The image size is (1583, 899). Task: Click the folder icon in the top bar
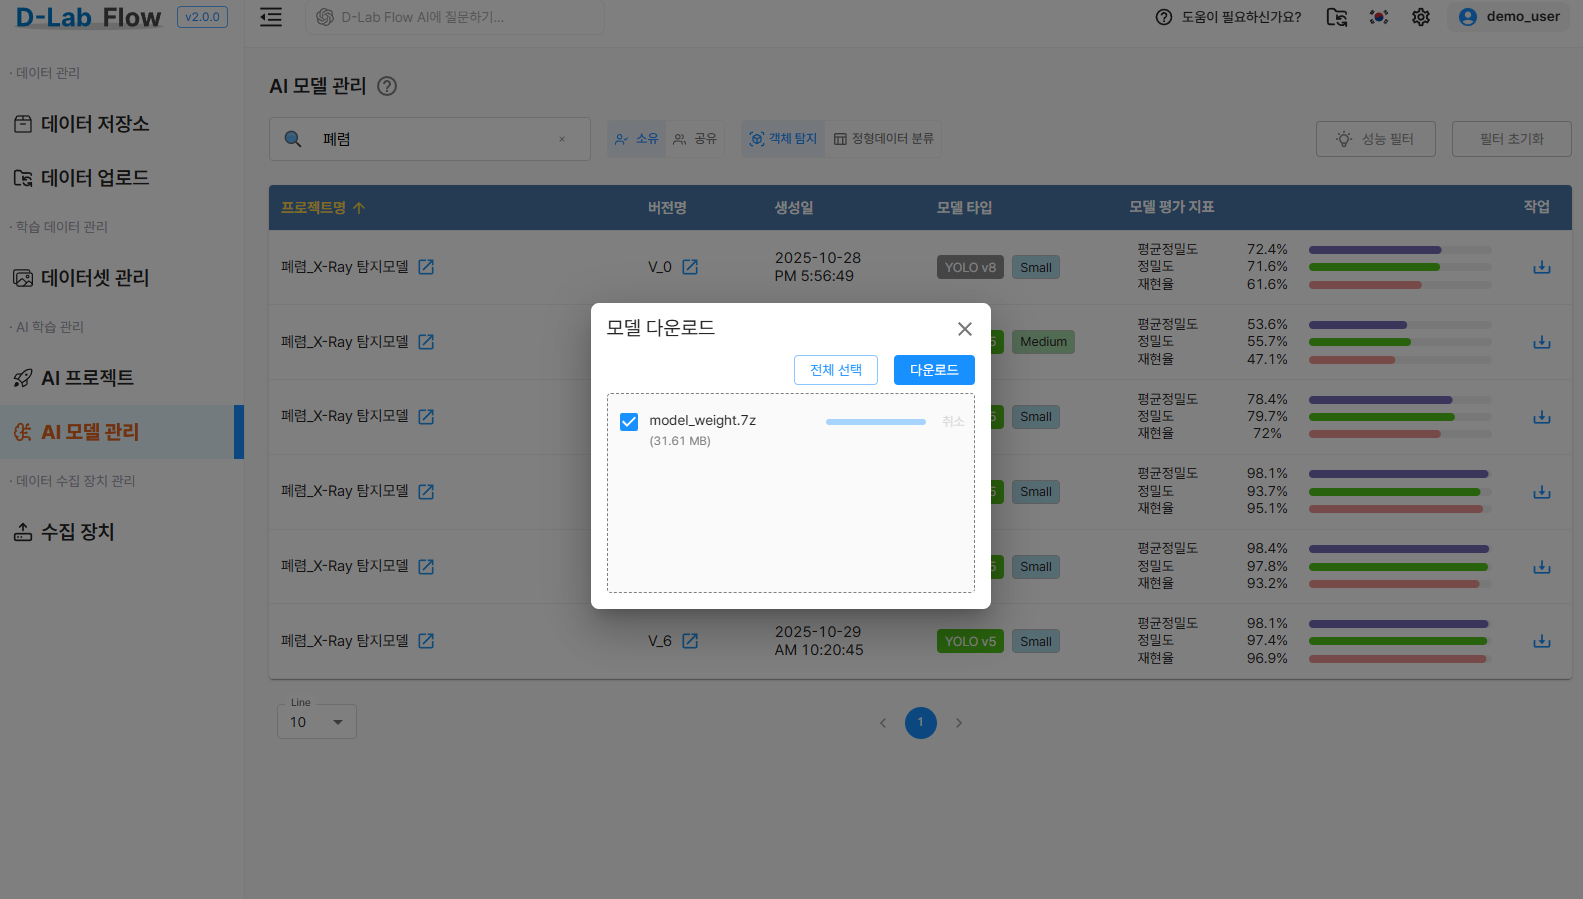(1337, 17)
